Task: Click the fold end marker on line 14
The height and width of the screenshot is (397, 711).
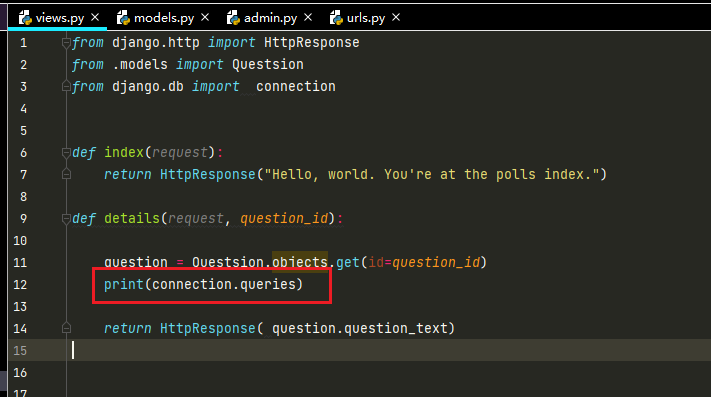Action: point(66,328)
